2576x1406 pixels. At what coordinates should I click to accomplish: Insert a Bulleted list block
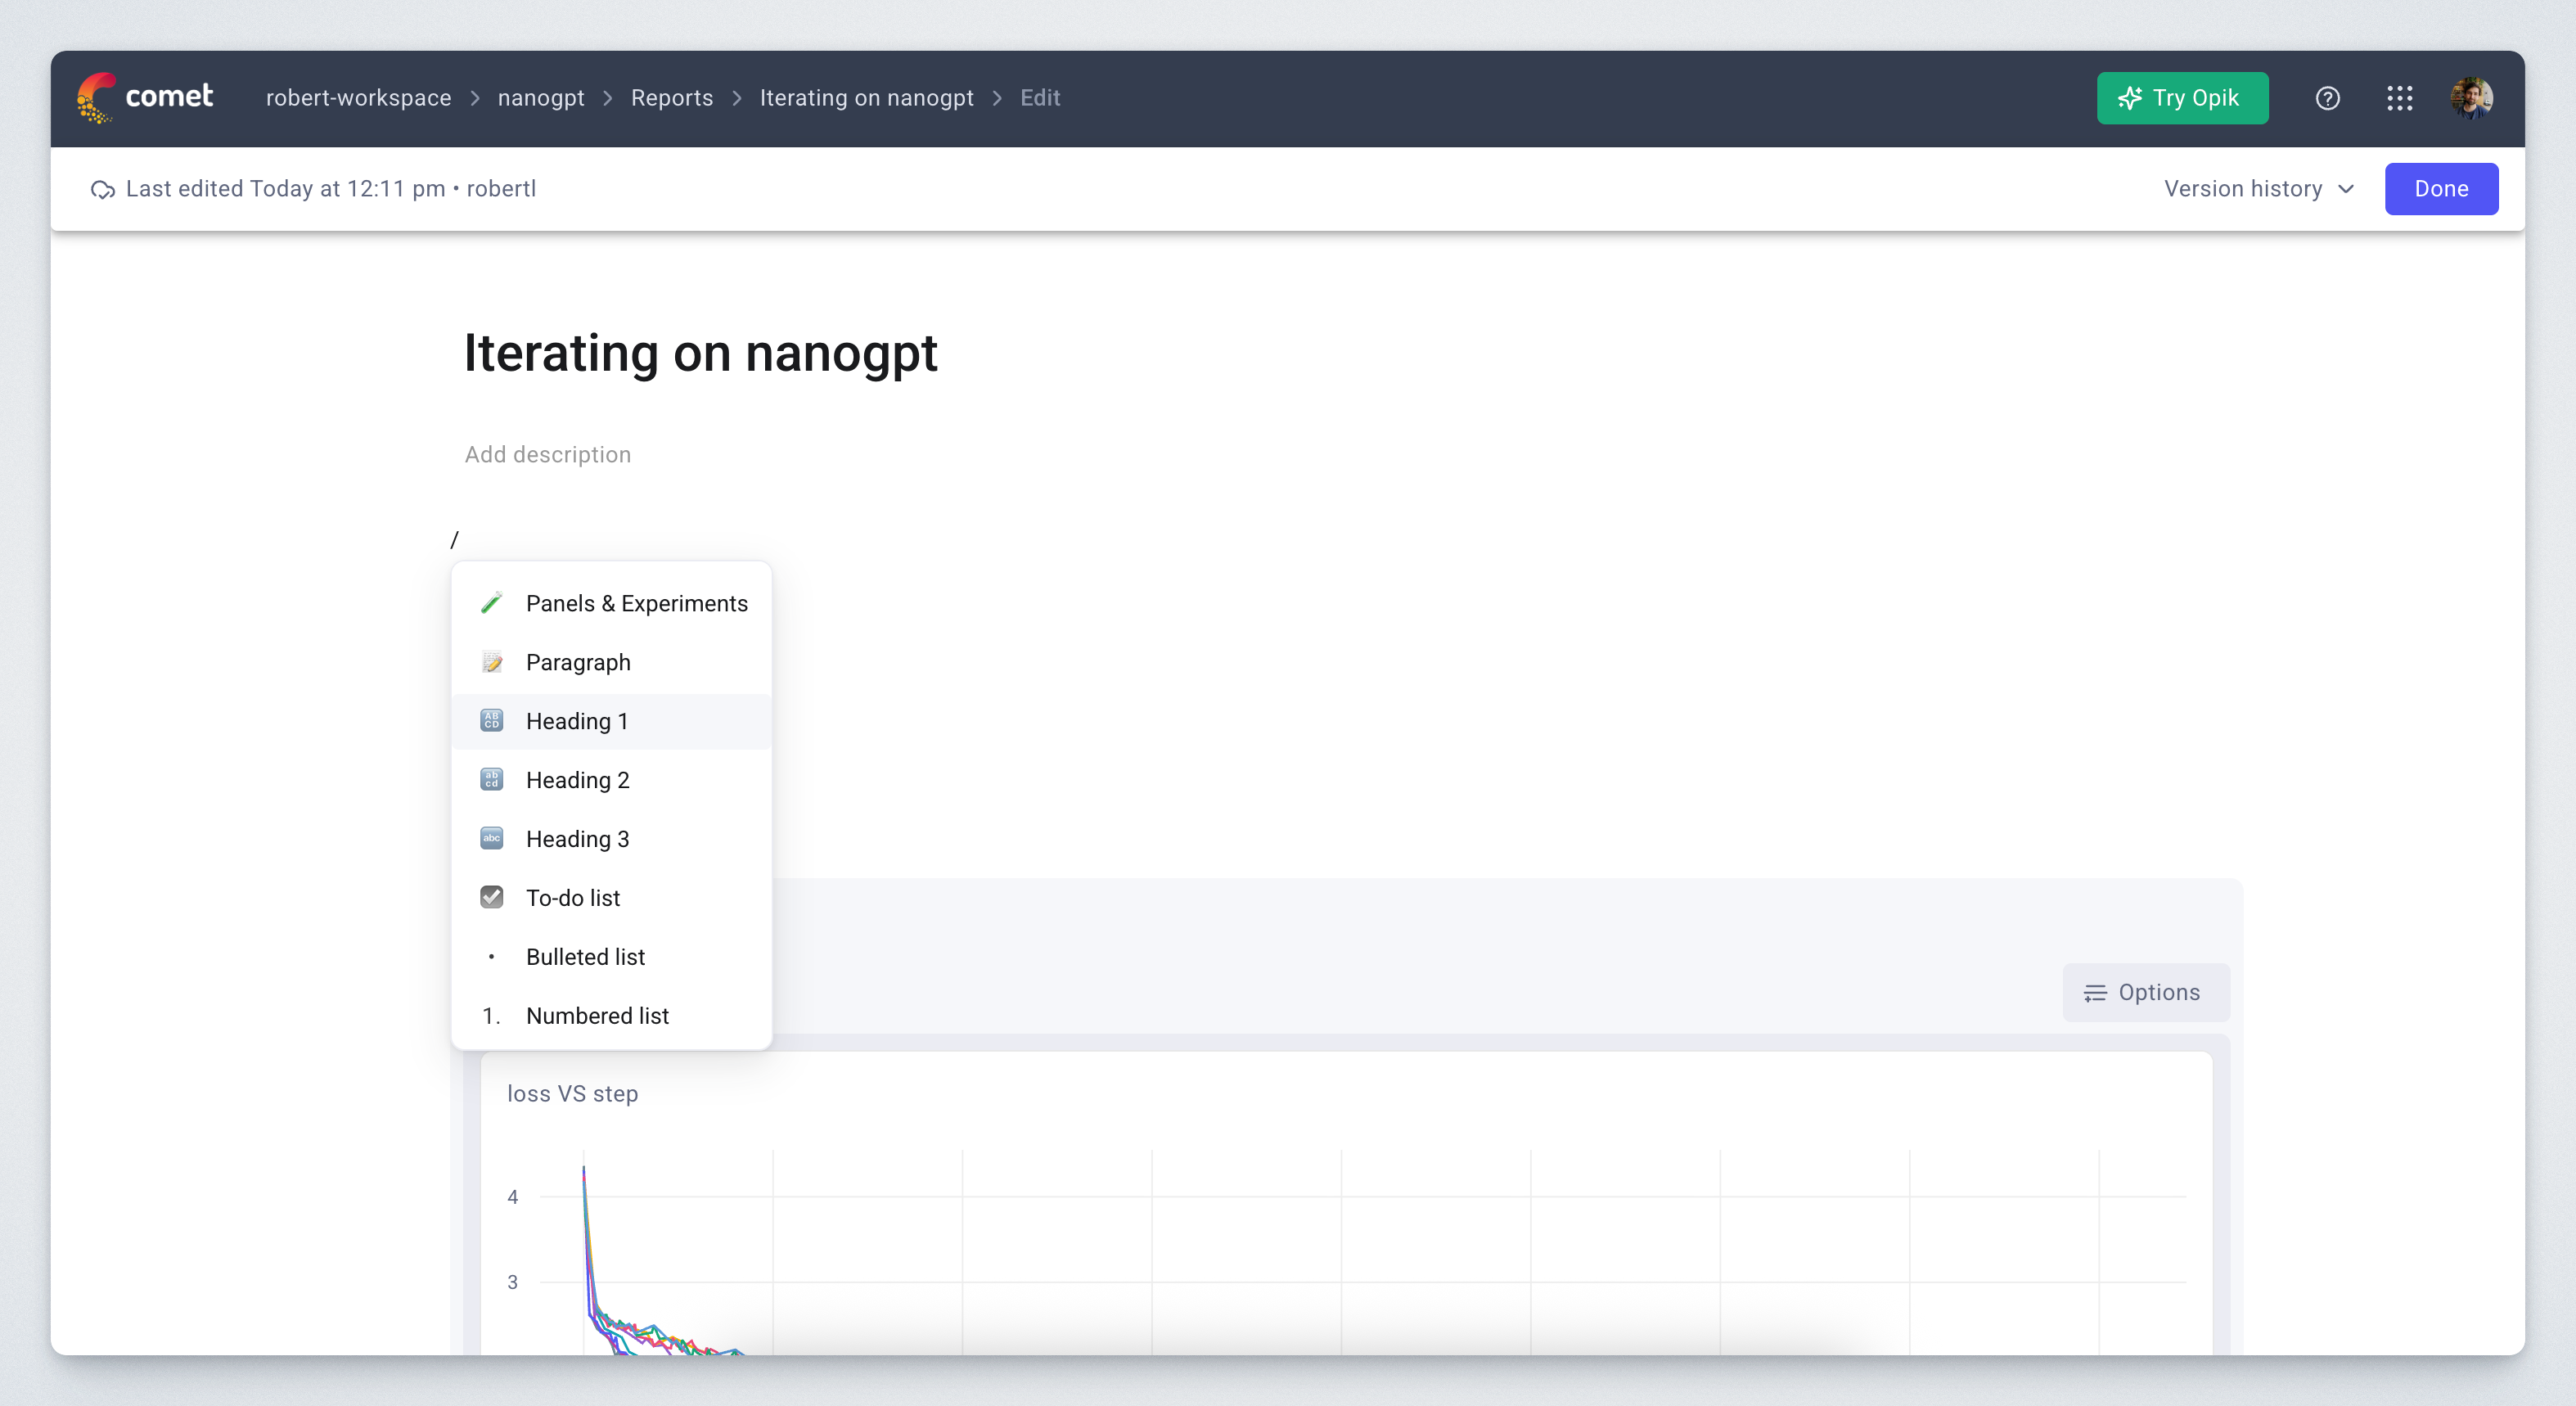[x=585, y=956]
